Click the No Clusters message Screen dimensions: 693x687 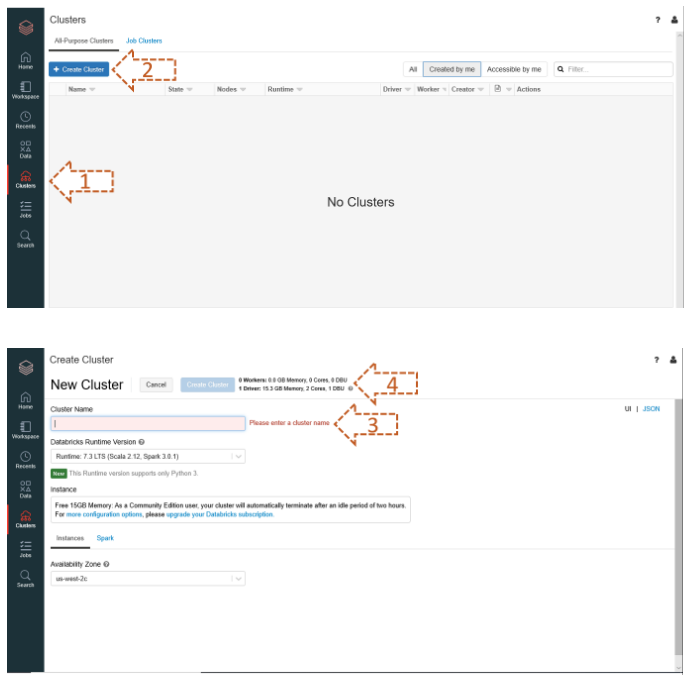361,202
